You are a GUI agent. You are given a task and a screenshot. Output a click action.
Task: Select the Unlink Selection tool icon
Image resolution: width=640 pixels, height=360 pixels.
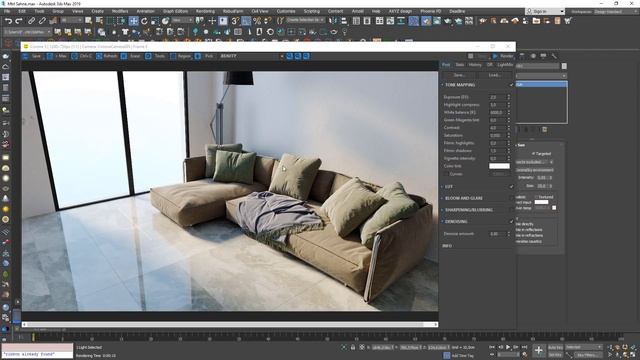pyautogui.click(x=42, y=21)
